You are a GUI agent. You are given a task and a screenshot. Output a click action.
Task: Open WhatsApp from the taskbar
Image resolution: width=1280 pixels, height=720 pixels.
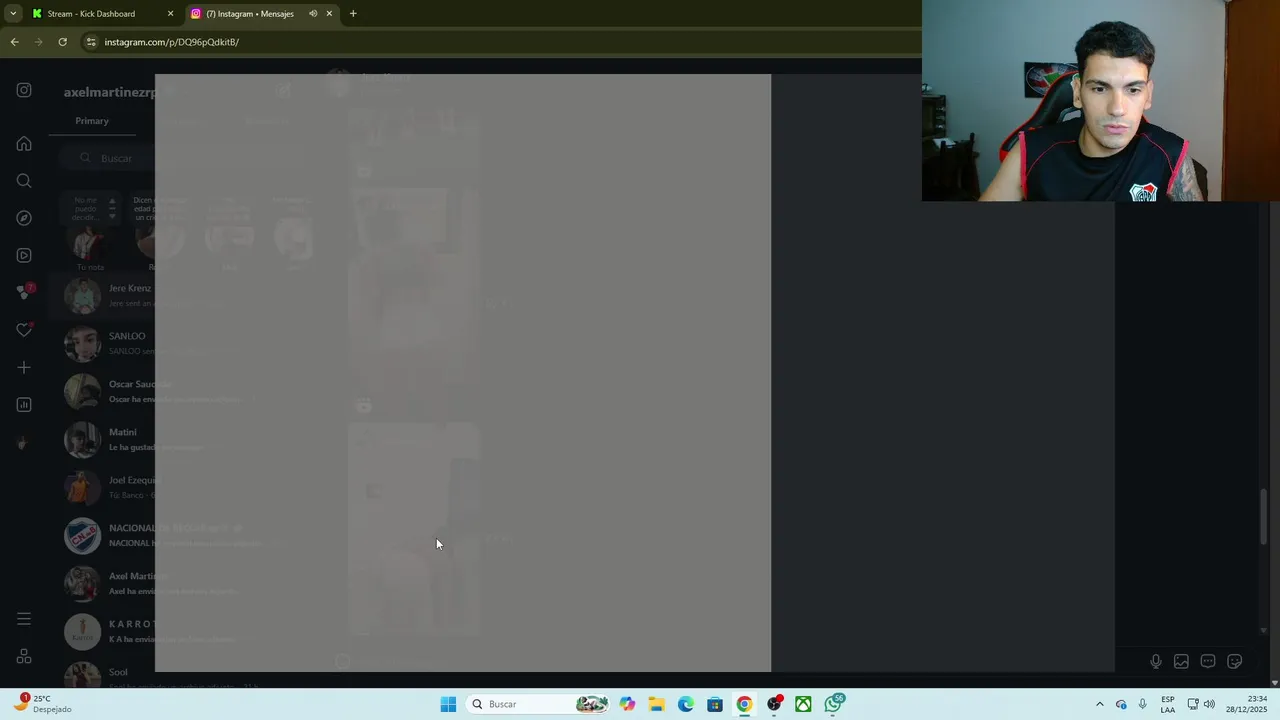click(x=834, y=704)
